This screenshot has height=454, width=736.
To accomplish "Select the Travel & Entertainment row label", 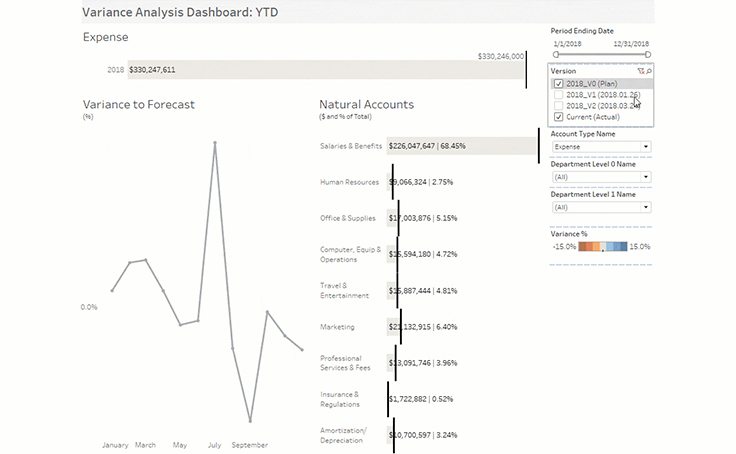I will pos(344,290).
